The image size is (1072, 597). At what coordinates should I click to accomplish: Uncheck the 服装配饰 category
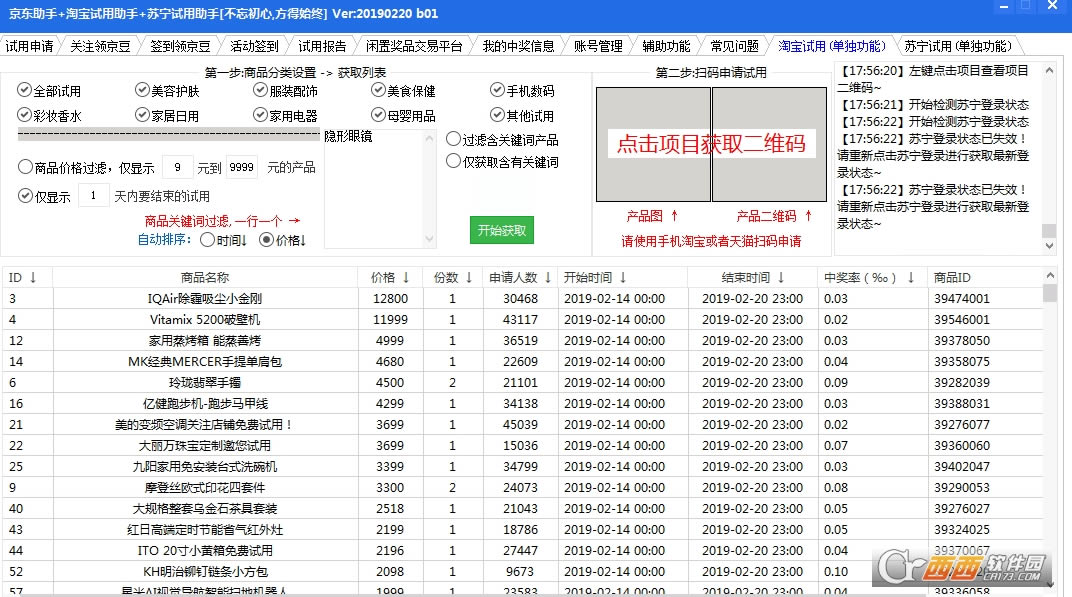pos(260,90)
